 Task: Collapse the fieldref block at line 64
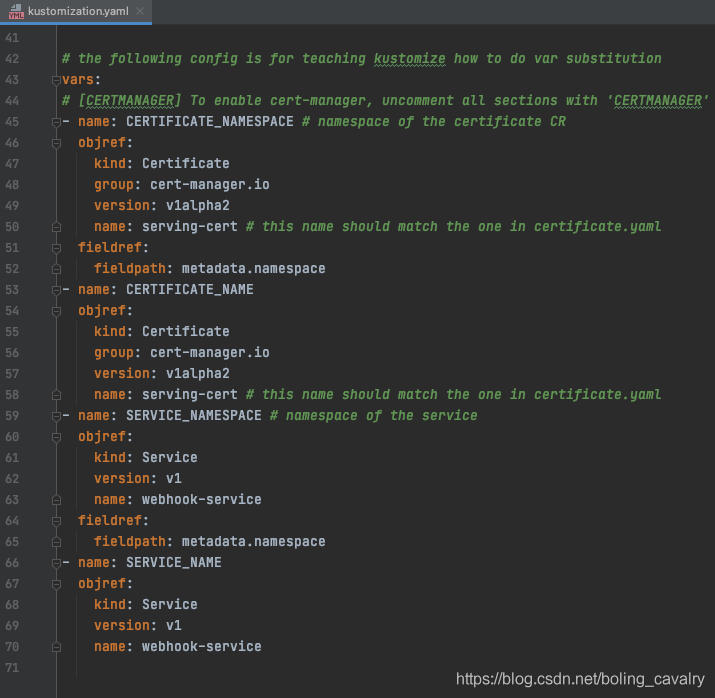tap(56, 521)
